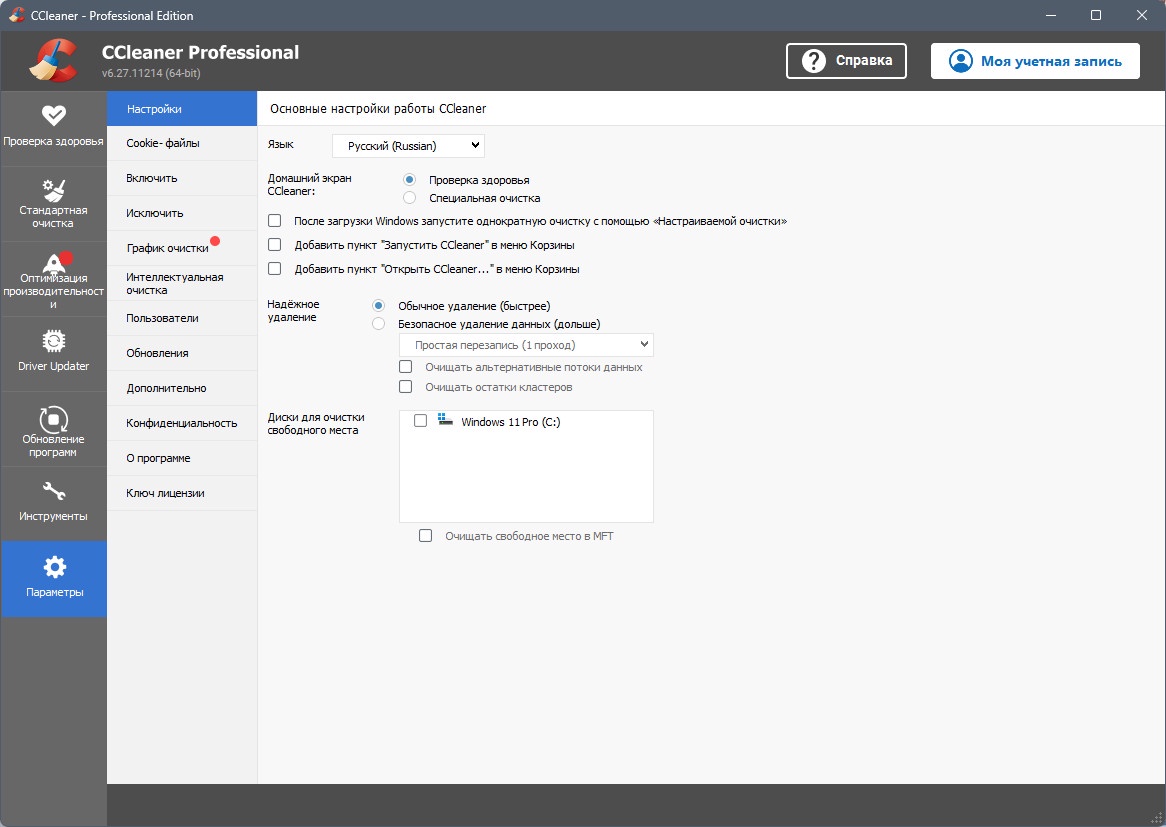The image size is (1166, 827).
Task: Open the "График очистки" schedule tab
Action: pos(168,248)
